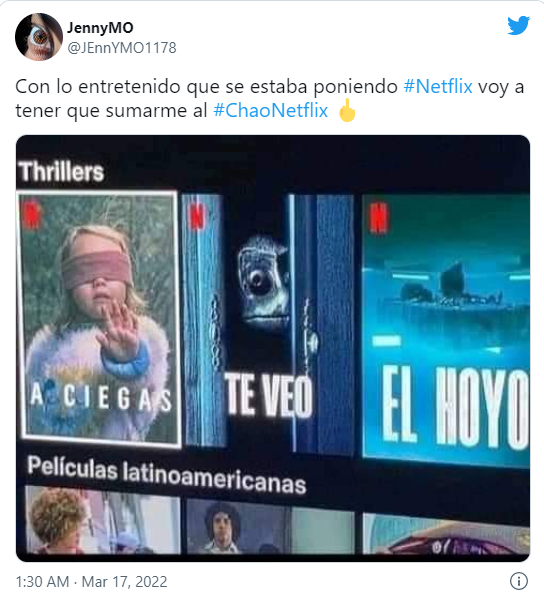Select the dark curly-haired man thumbnail
544x597 pixels.
click(270, 527)
